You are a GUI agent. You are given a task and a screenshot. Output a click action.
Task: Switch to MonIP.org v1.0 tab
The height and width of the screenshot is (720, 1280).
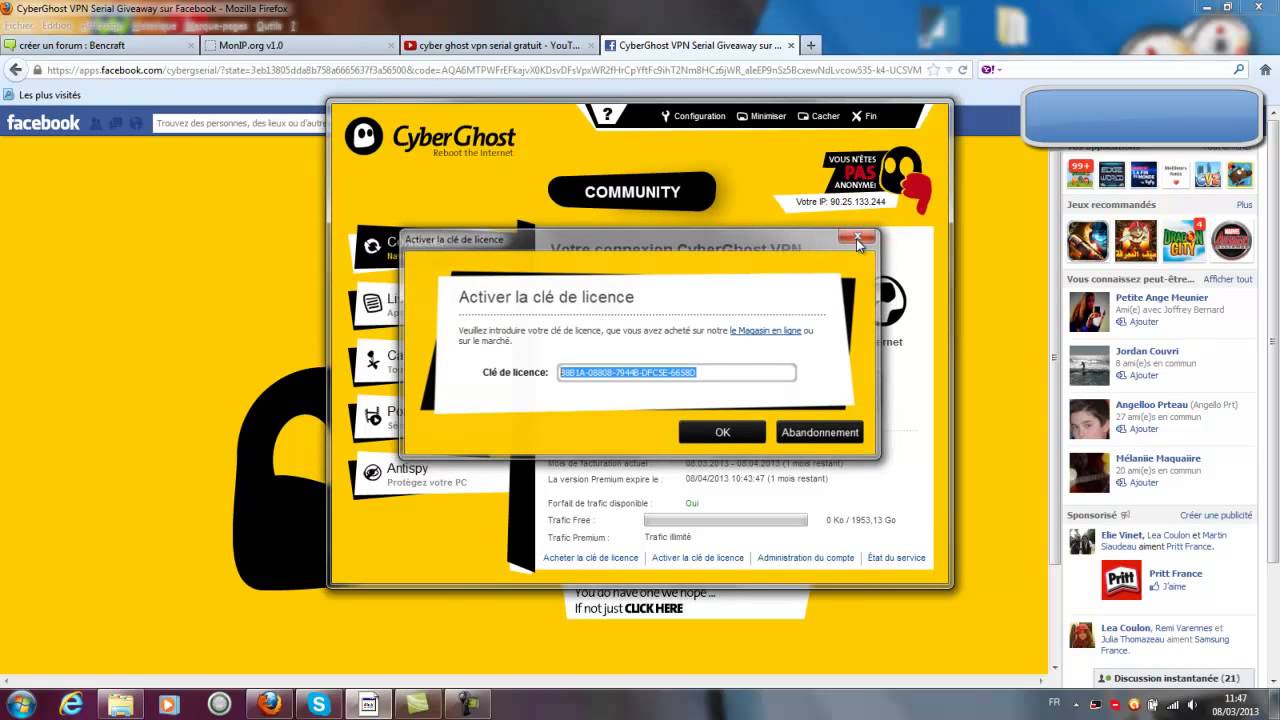pos(299,45)
